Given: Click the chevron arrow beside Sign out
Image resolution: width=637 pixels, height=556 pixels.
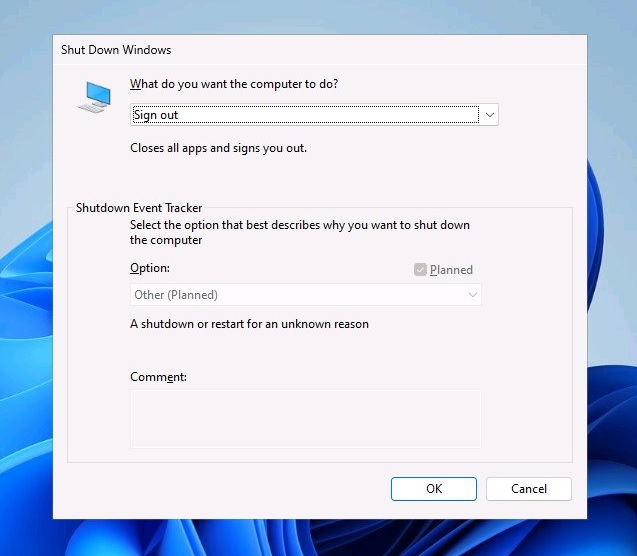Looking at the screenshot, I should coord(490,115).
